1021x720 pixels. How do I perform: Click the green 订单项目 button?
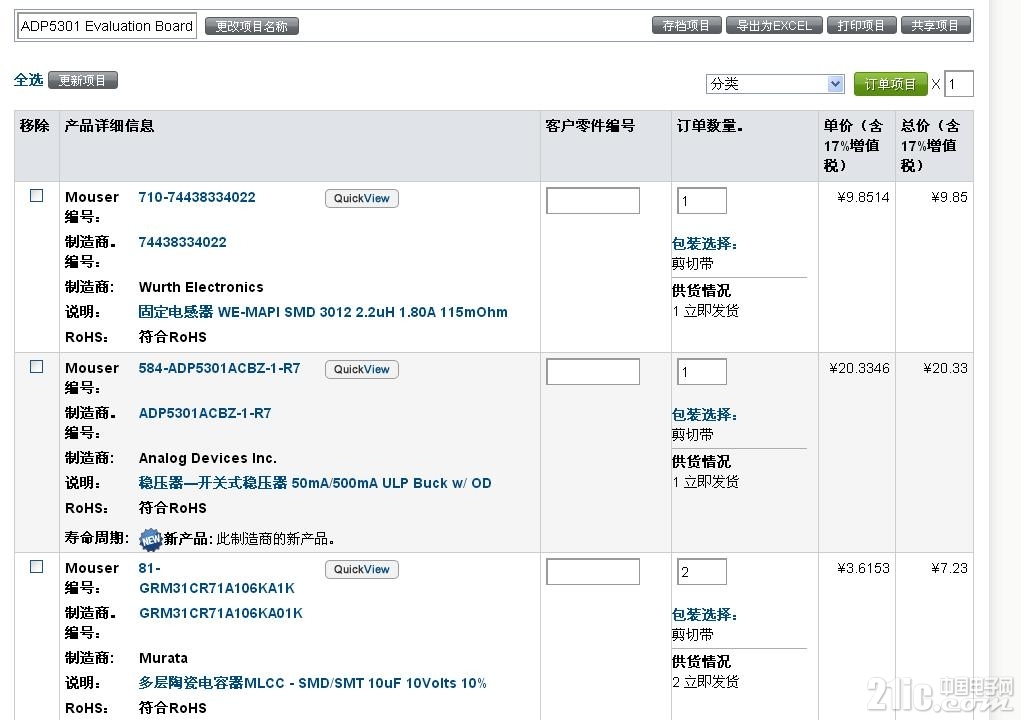[890, 84]
